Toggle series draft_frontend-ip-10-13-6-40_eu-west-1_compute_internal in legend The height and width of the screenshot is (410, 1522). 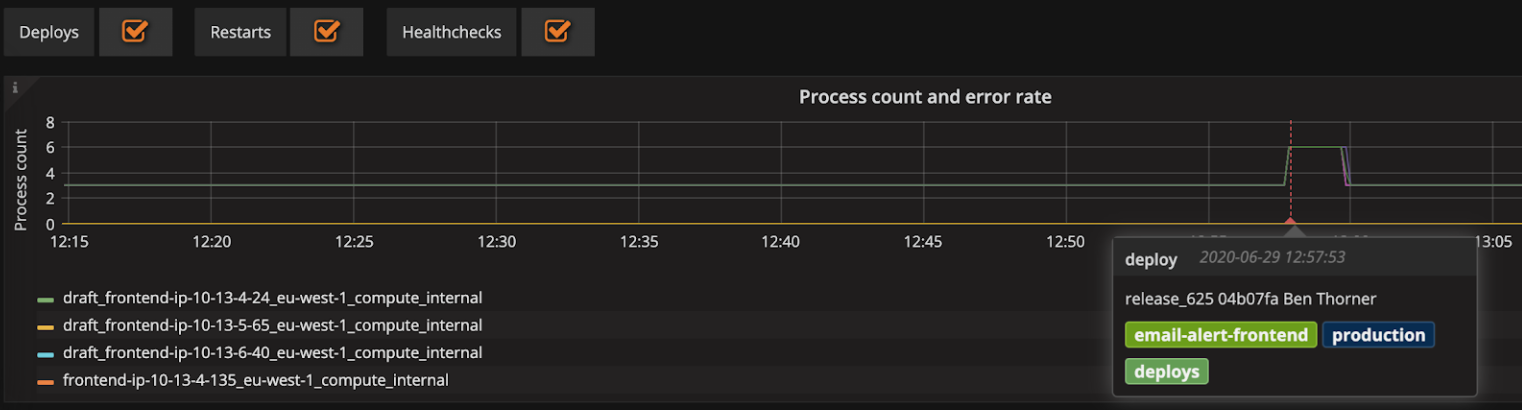click(x=272, y=353)
